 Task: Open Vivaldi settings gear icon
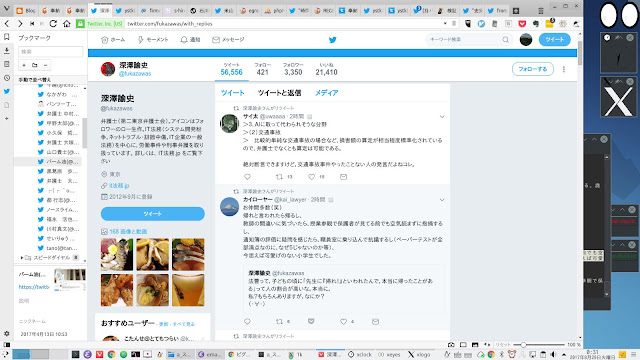point(7,333)
